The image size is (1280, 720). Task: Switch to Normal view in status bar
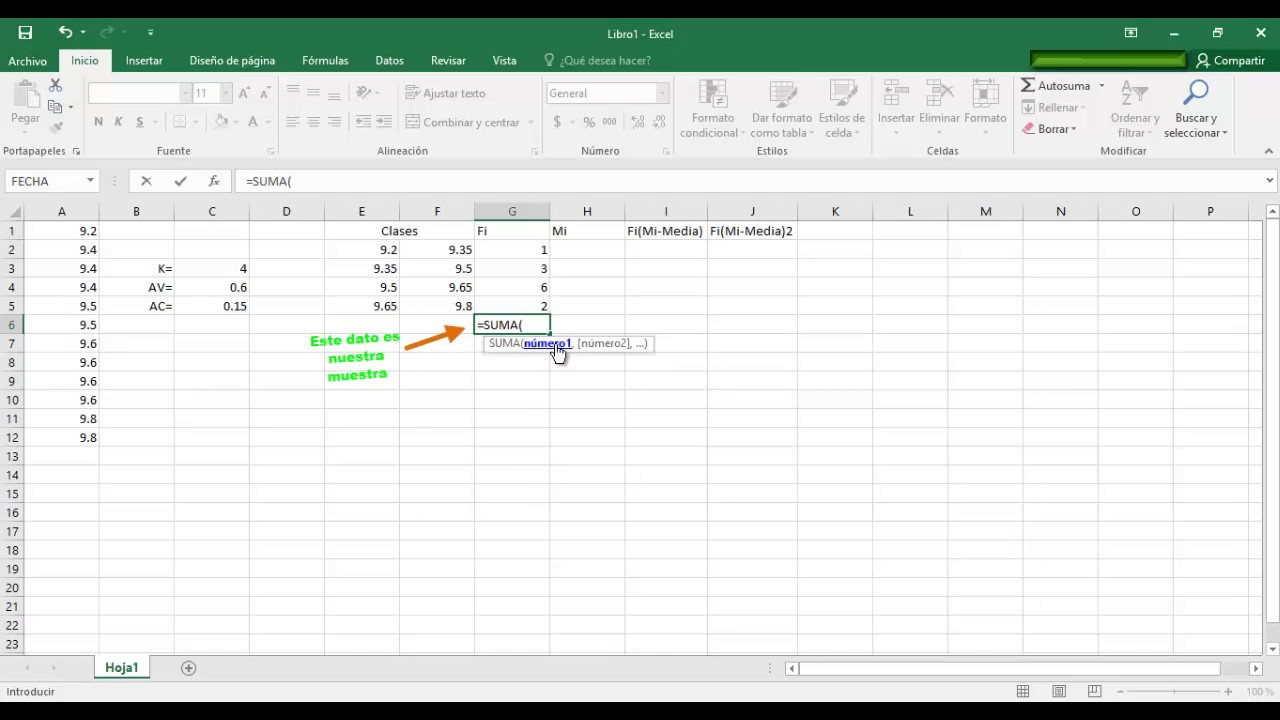click(x=1023, y=692)
